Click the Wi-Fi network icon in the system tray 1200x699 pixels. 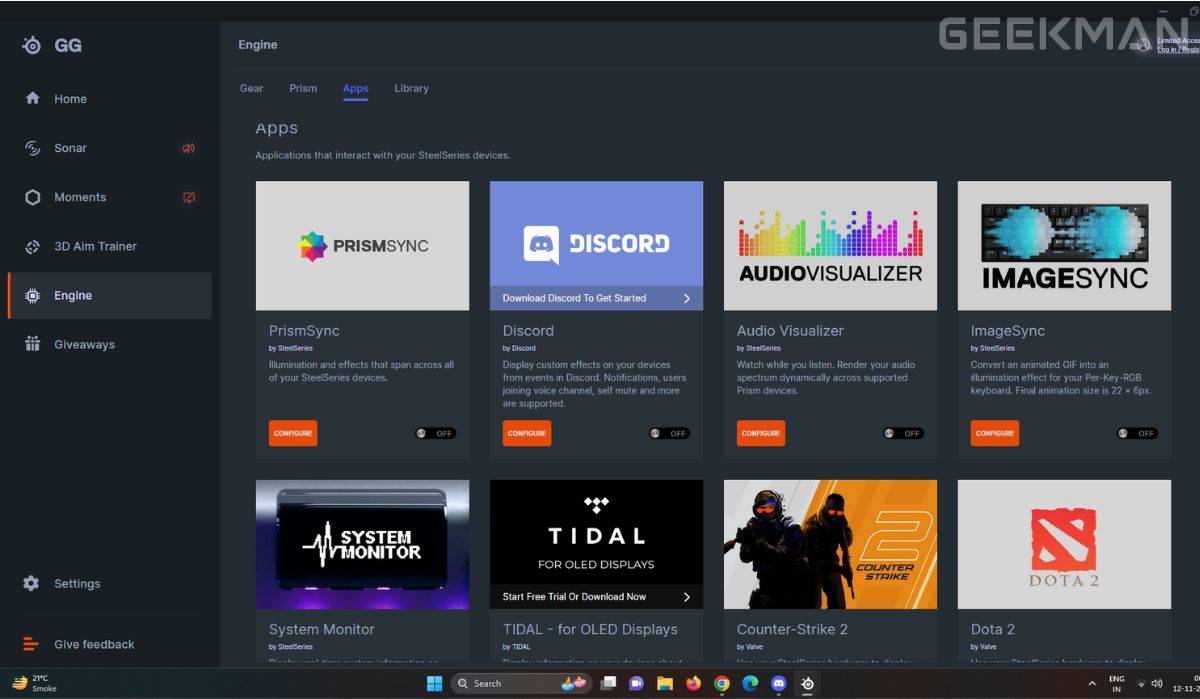pyautogui.click(x=1140, y=684)
